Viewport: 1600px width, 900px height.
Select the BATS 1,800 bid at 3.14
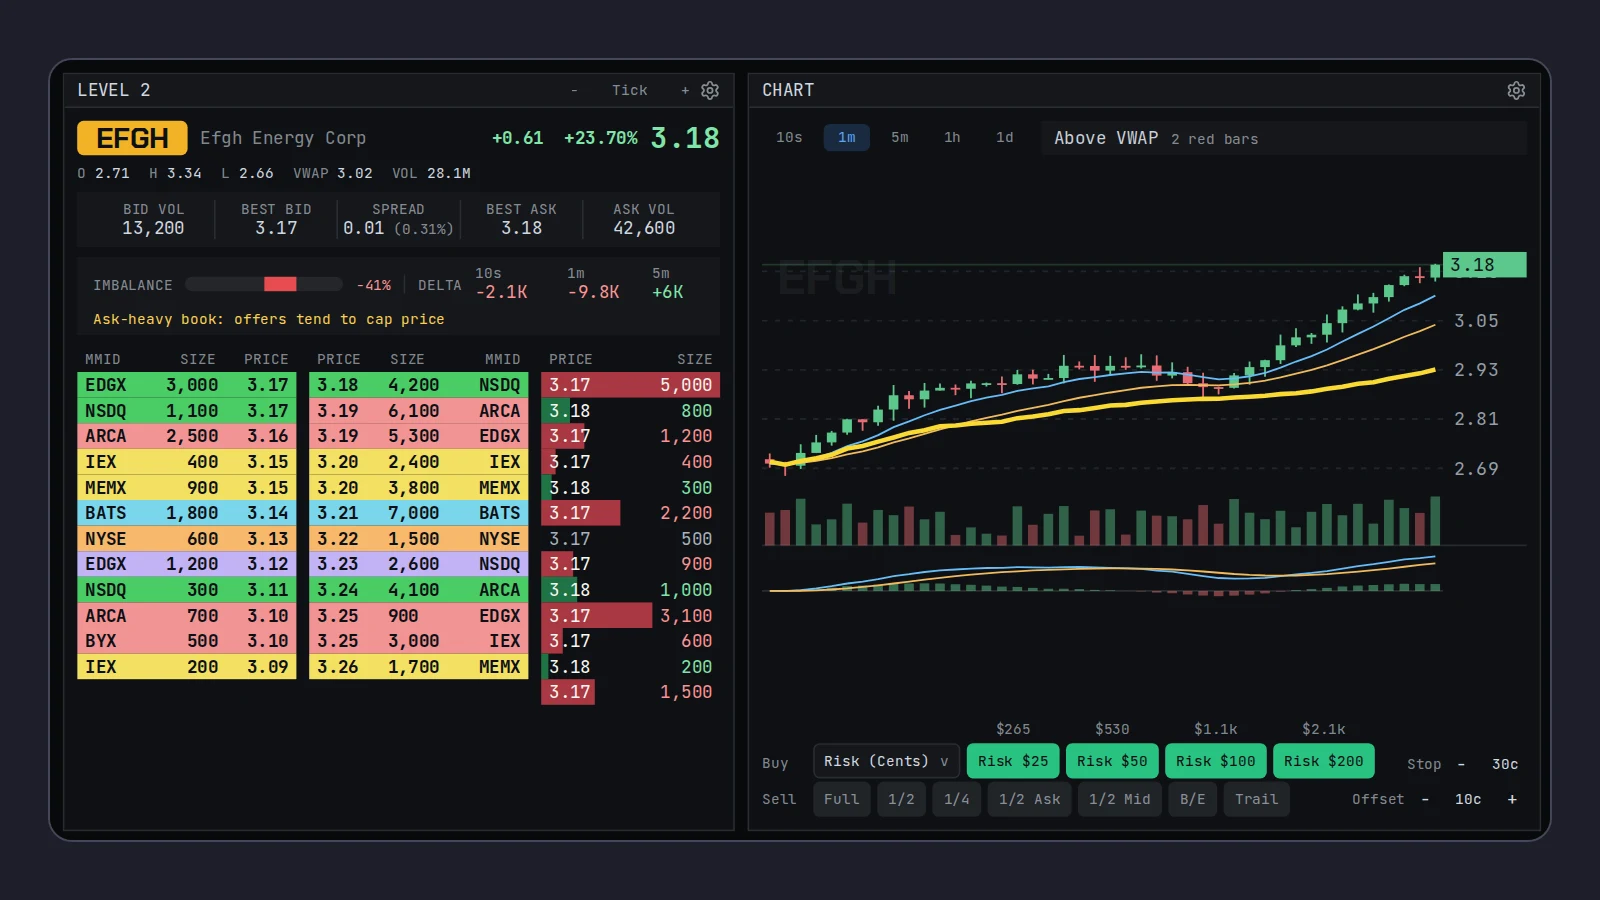pyautogui.click(x=187, y=513)
